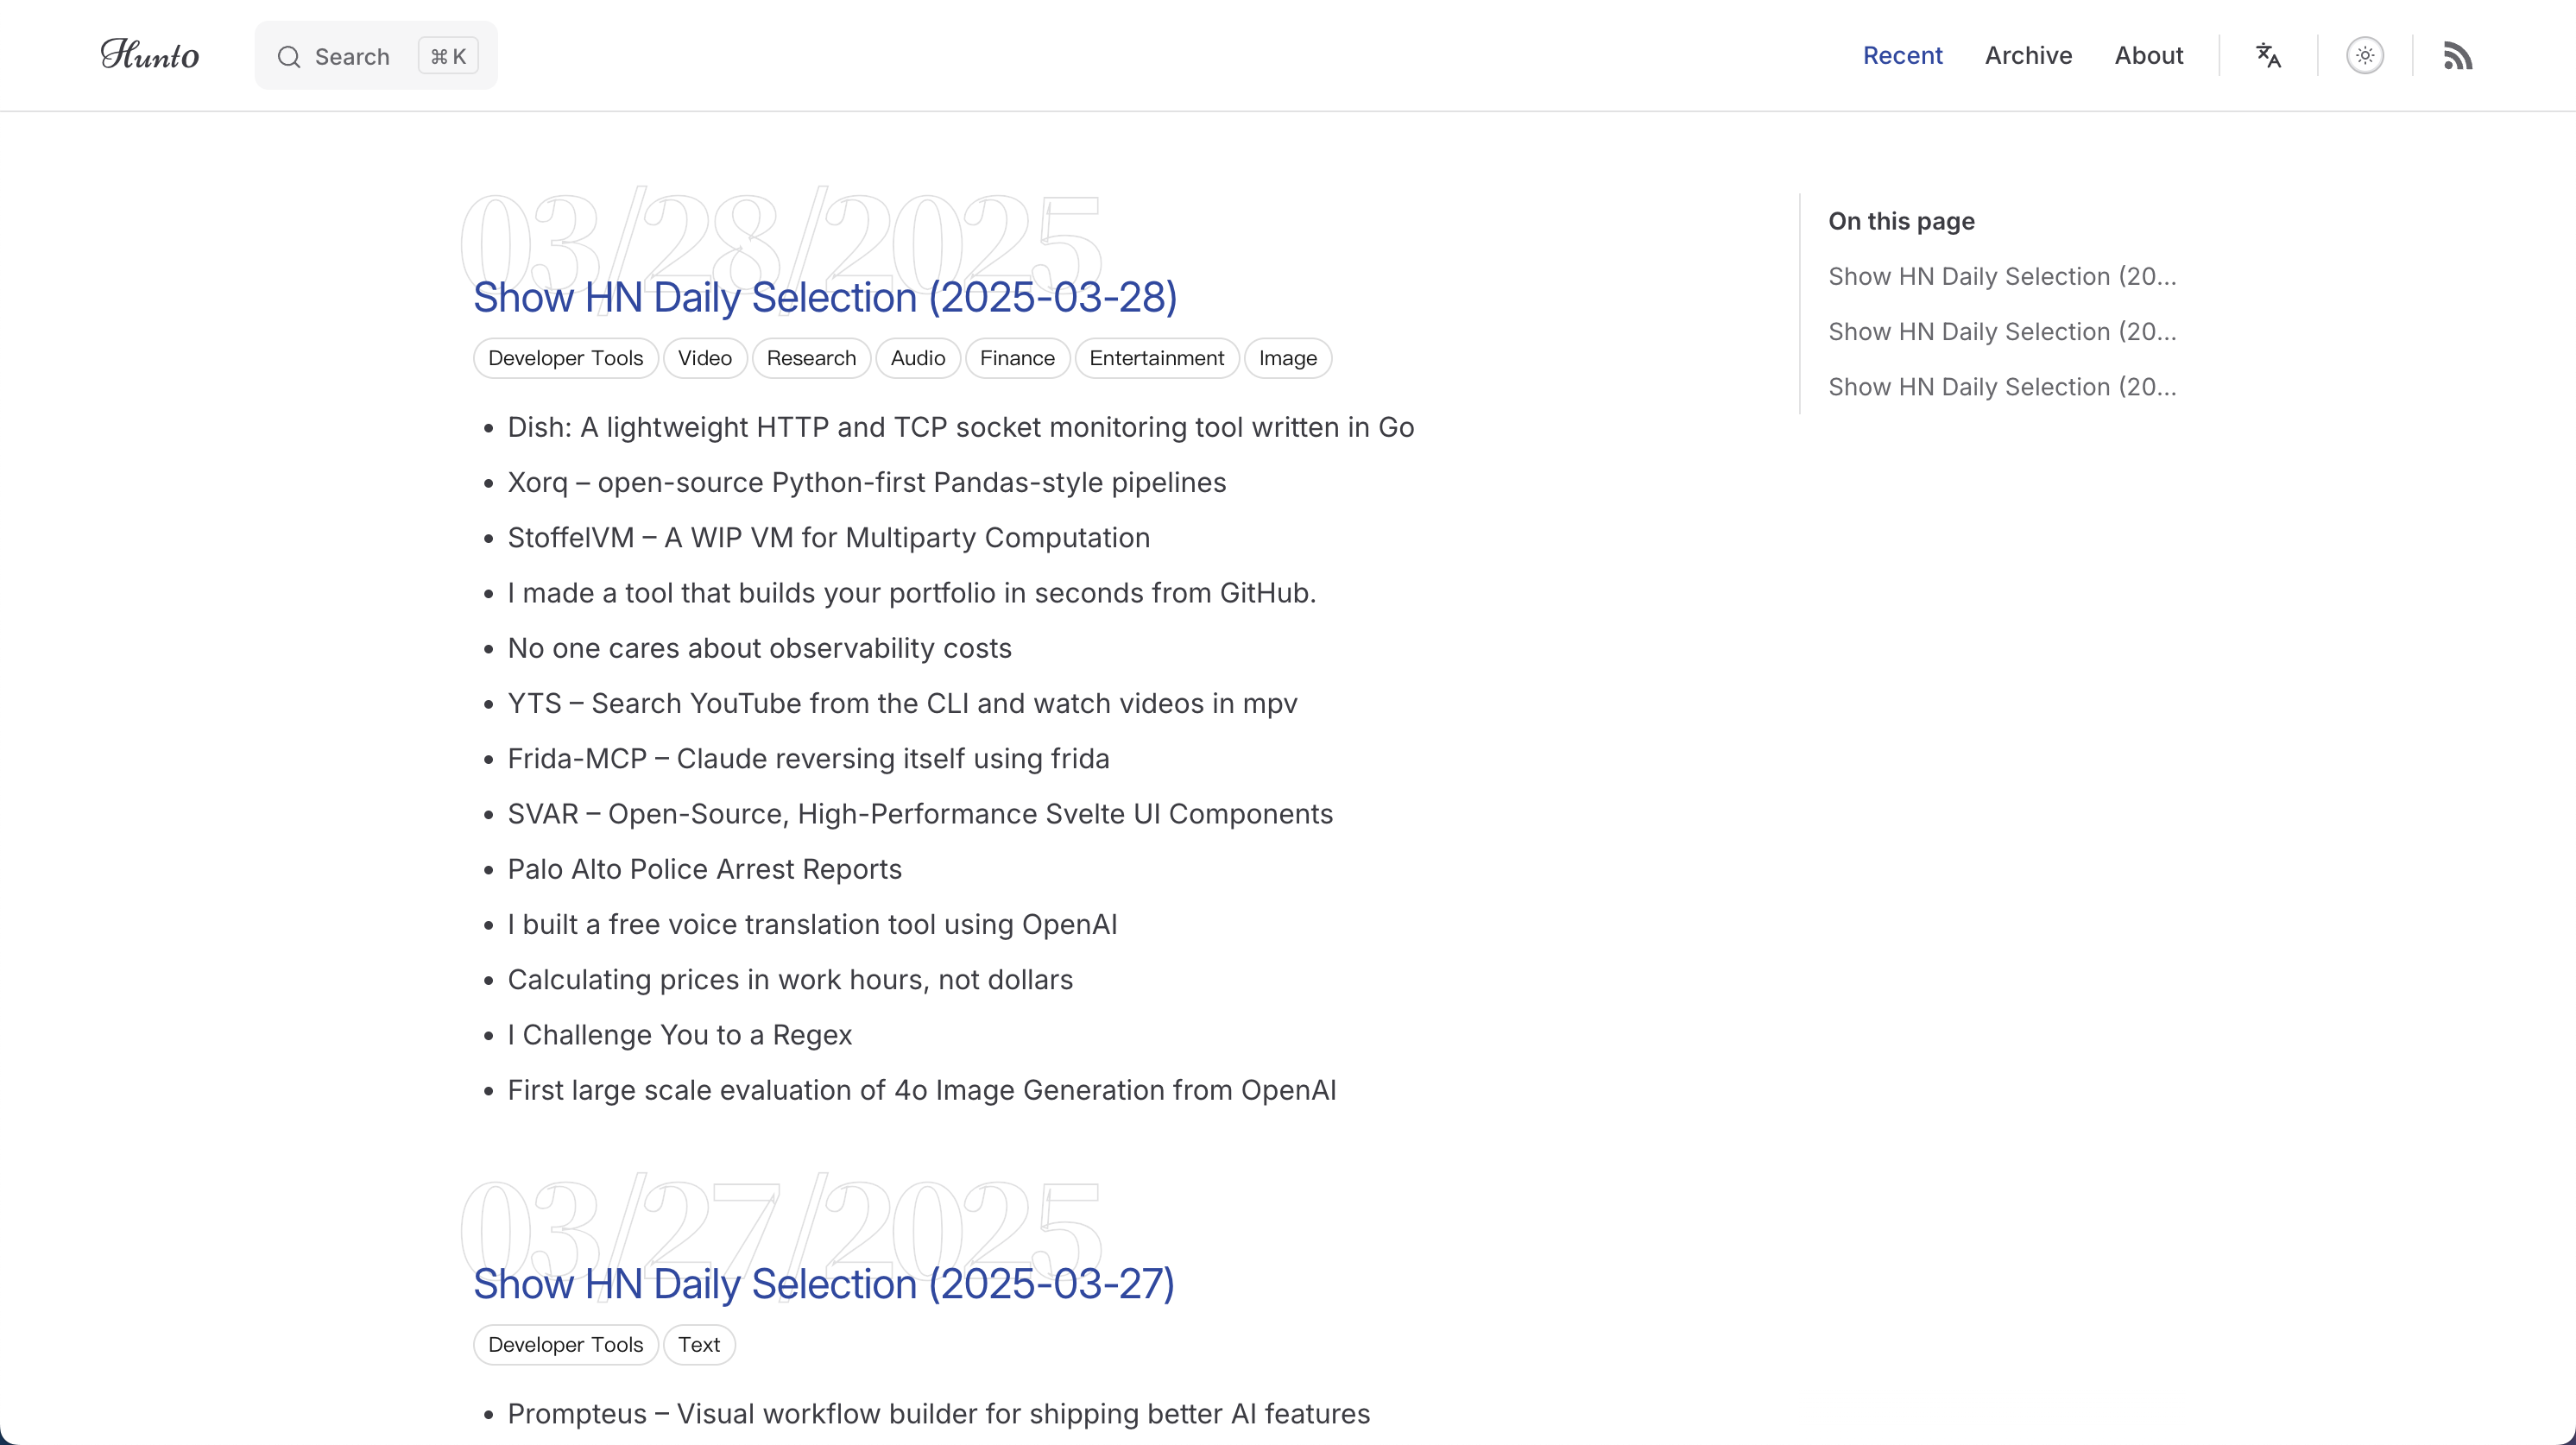Open the Archive page

pyautogui.click(x=2028, y=55)
